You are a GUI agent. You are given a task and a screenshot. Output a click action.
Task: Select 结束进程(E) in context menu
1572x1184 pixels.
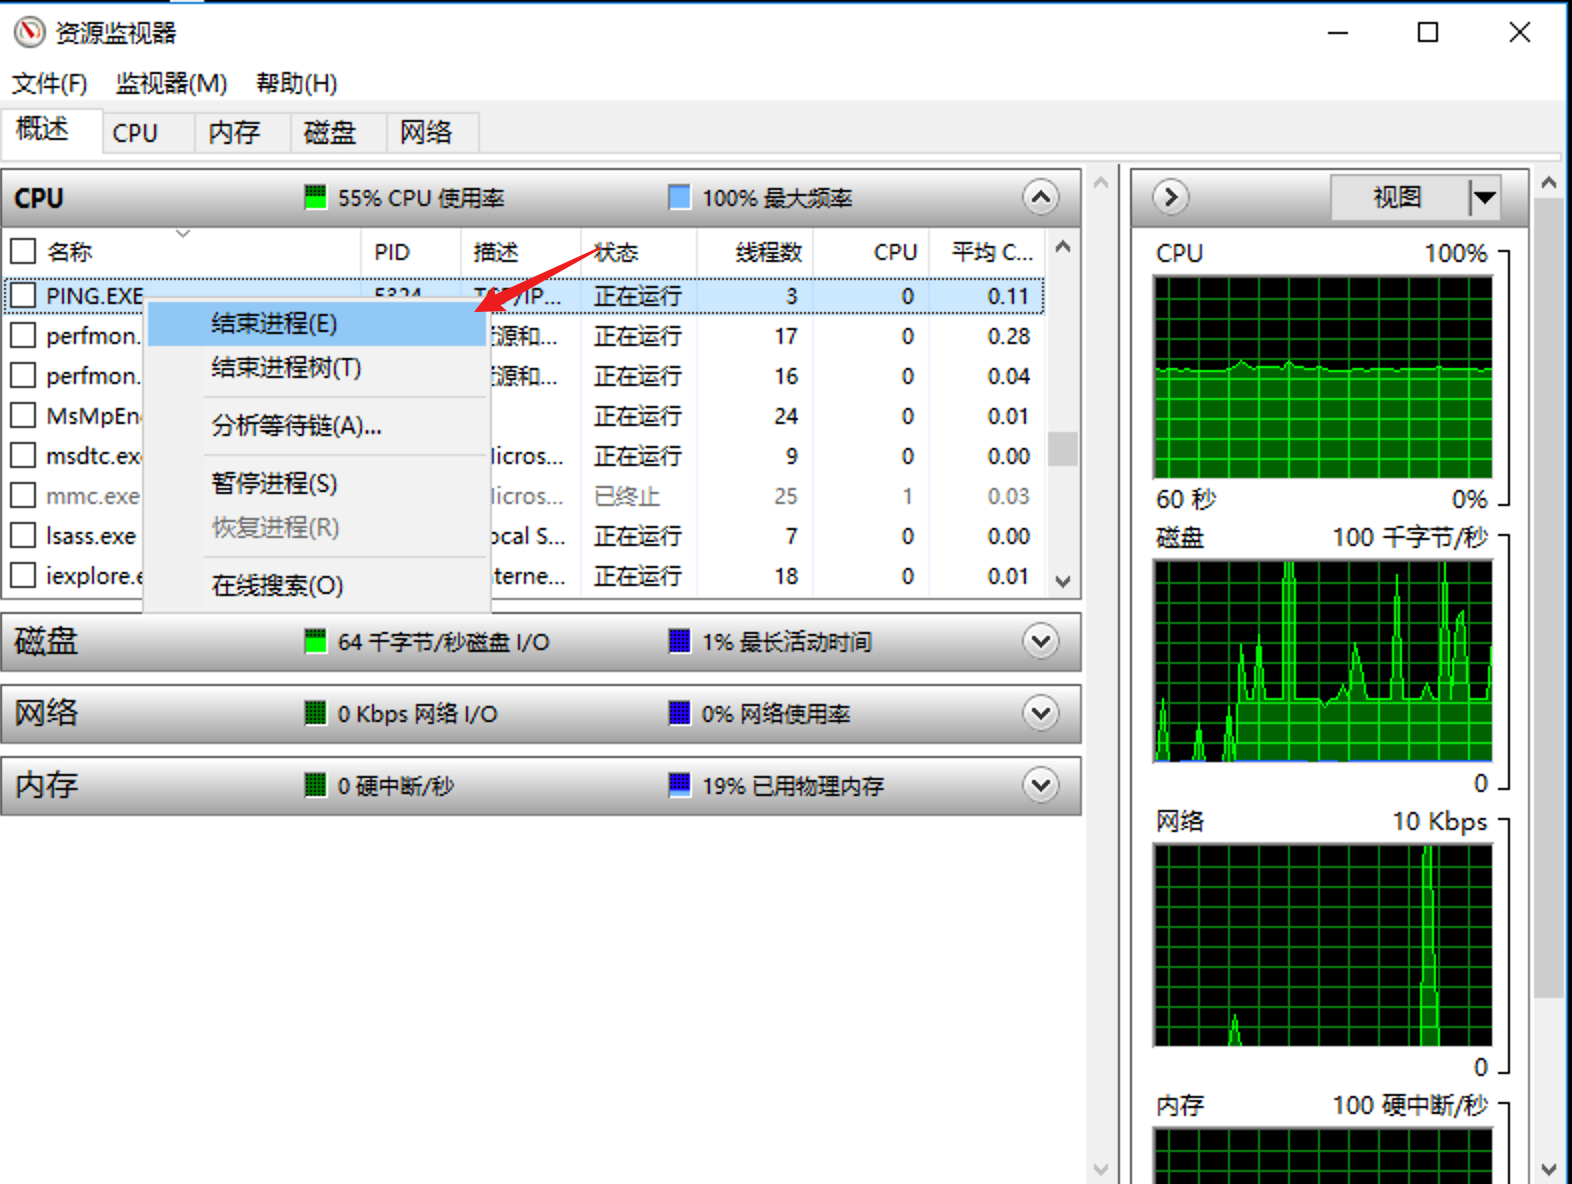317,323
